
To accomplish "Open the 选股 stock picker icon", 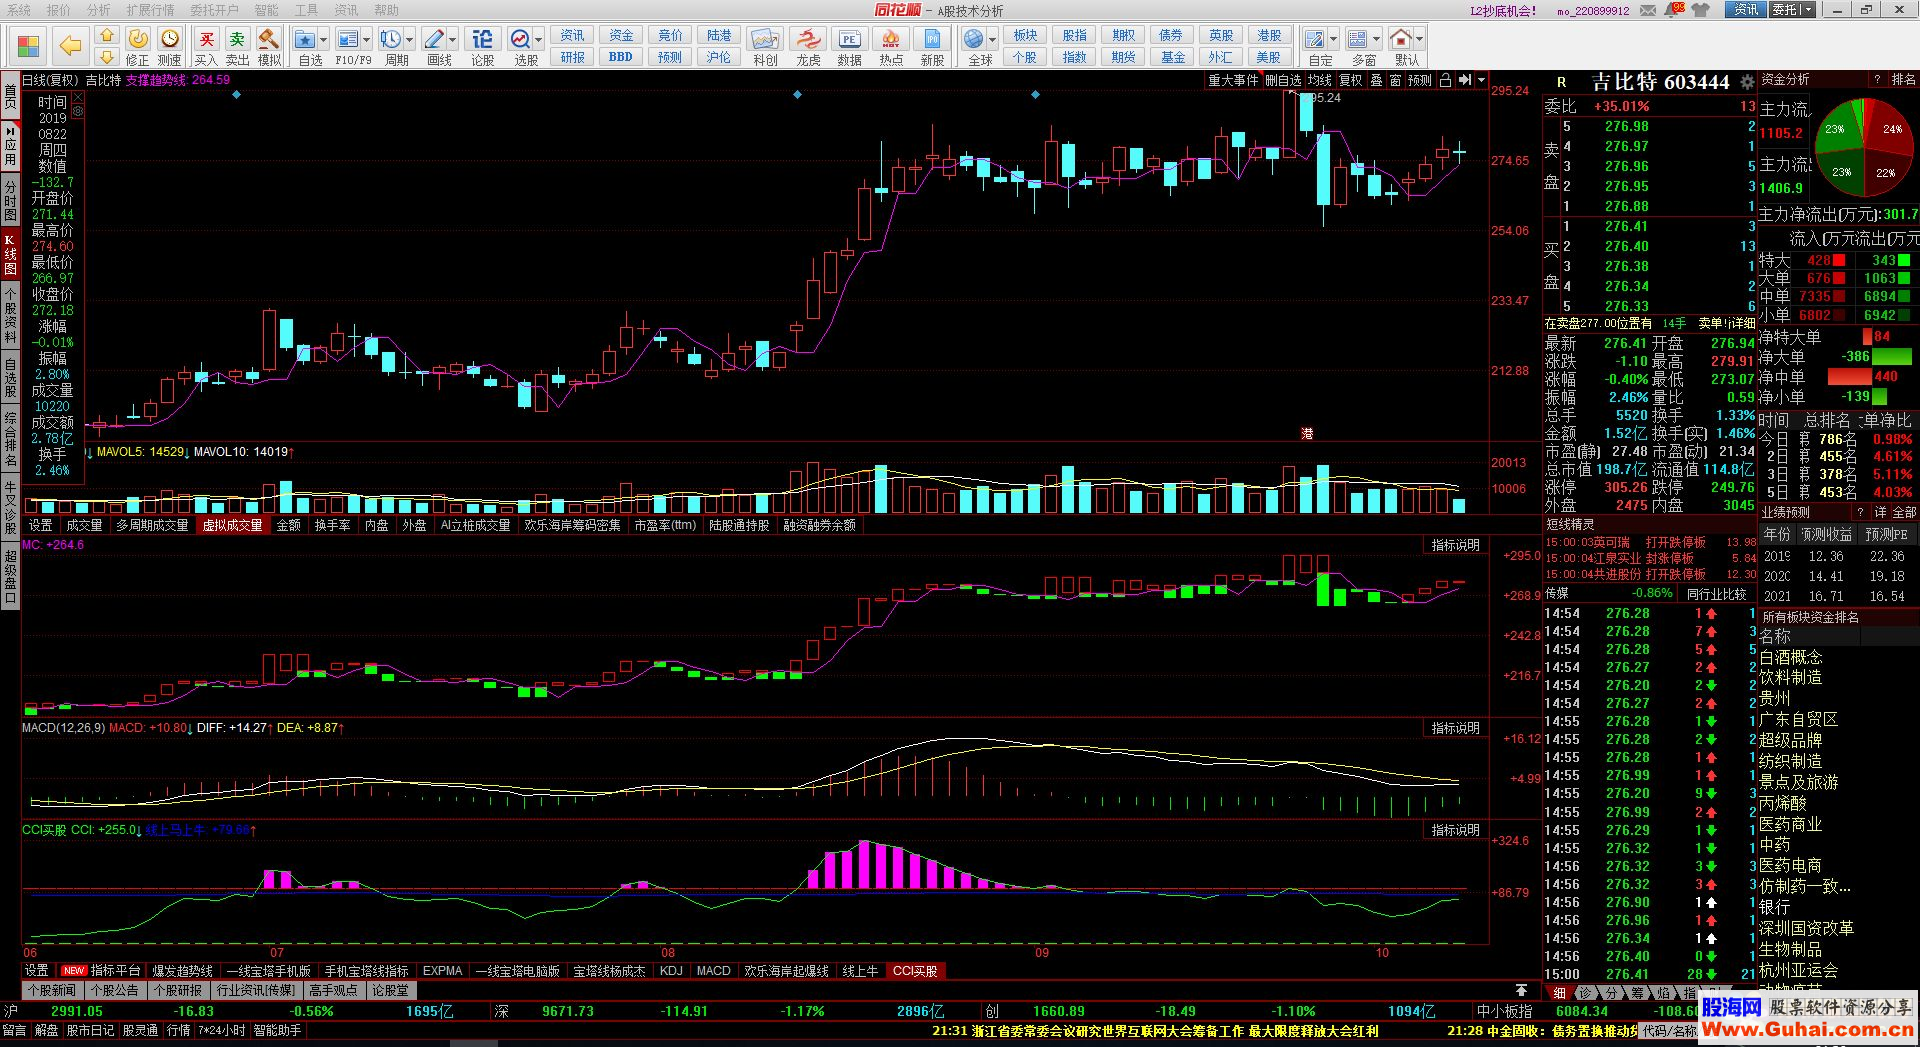I will point(520,39).
